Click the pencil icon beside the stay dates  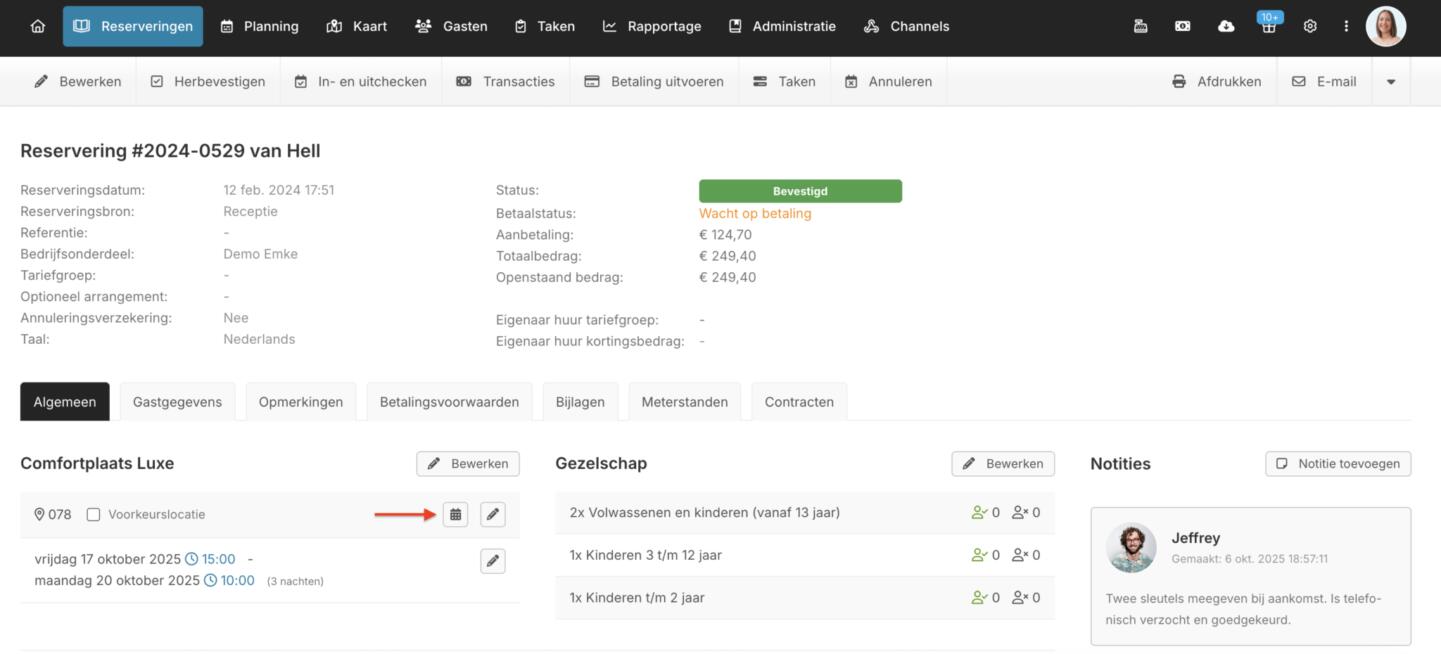tap(492, 561)
